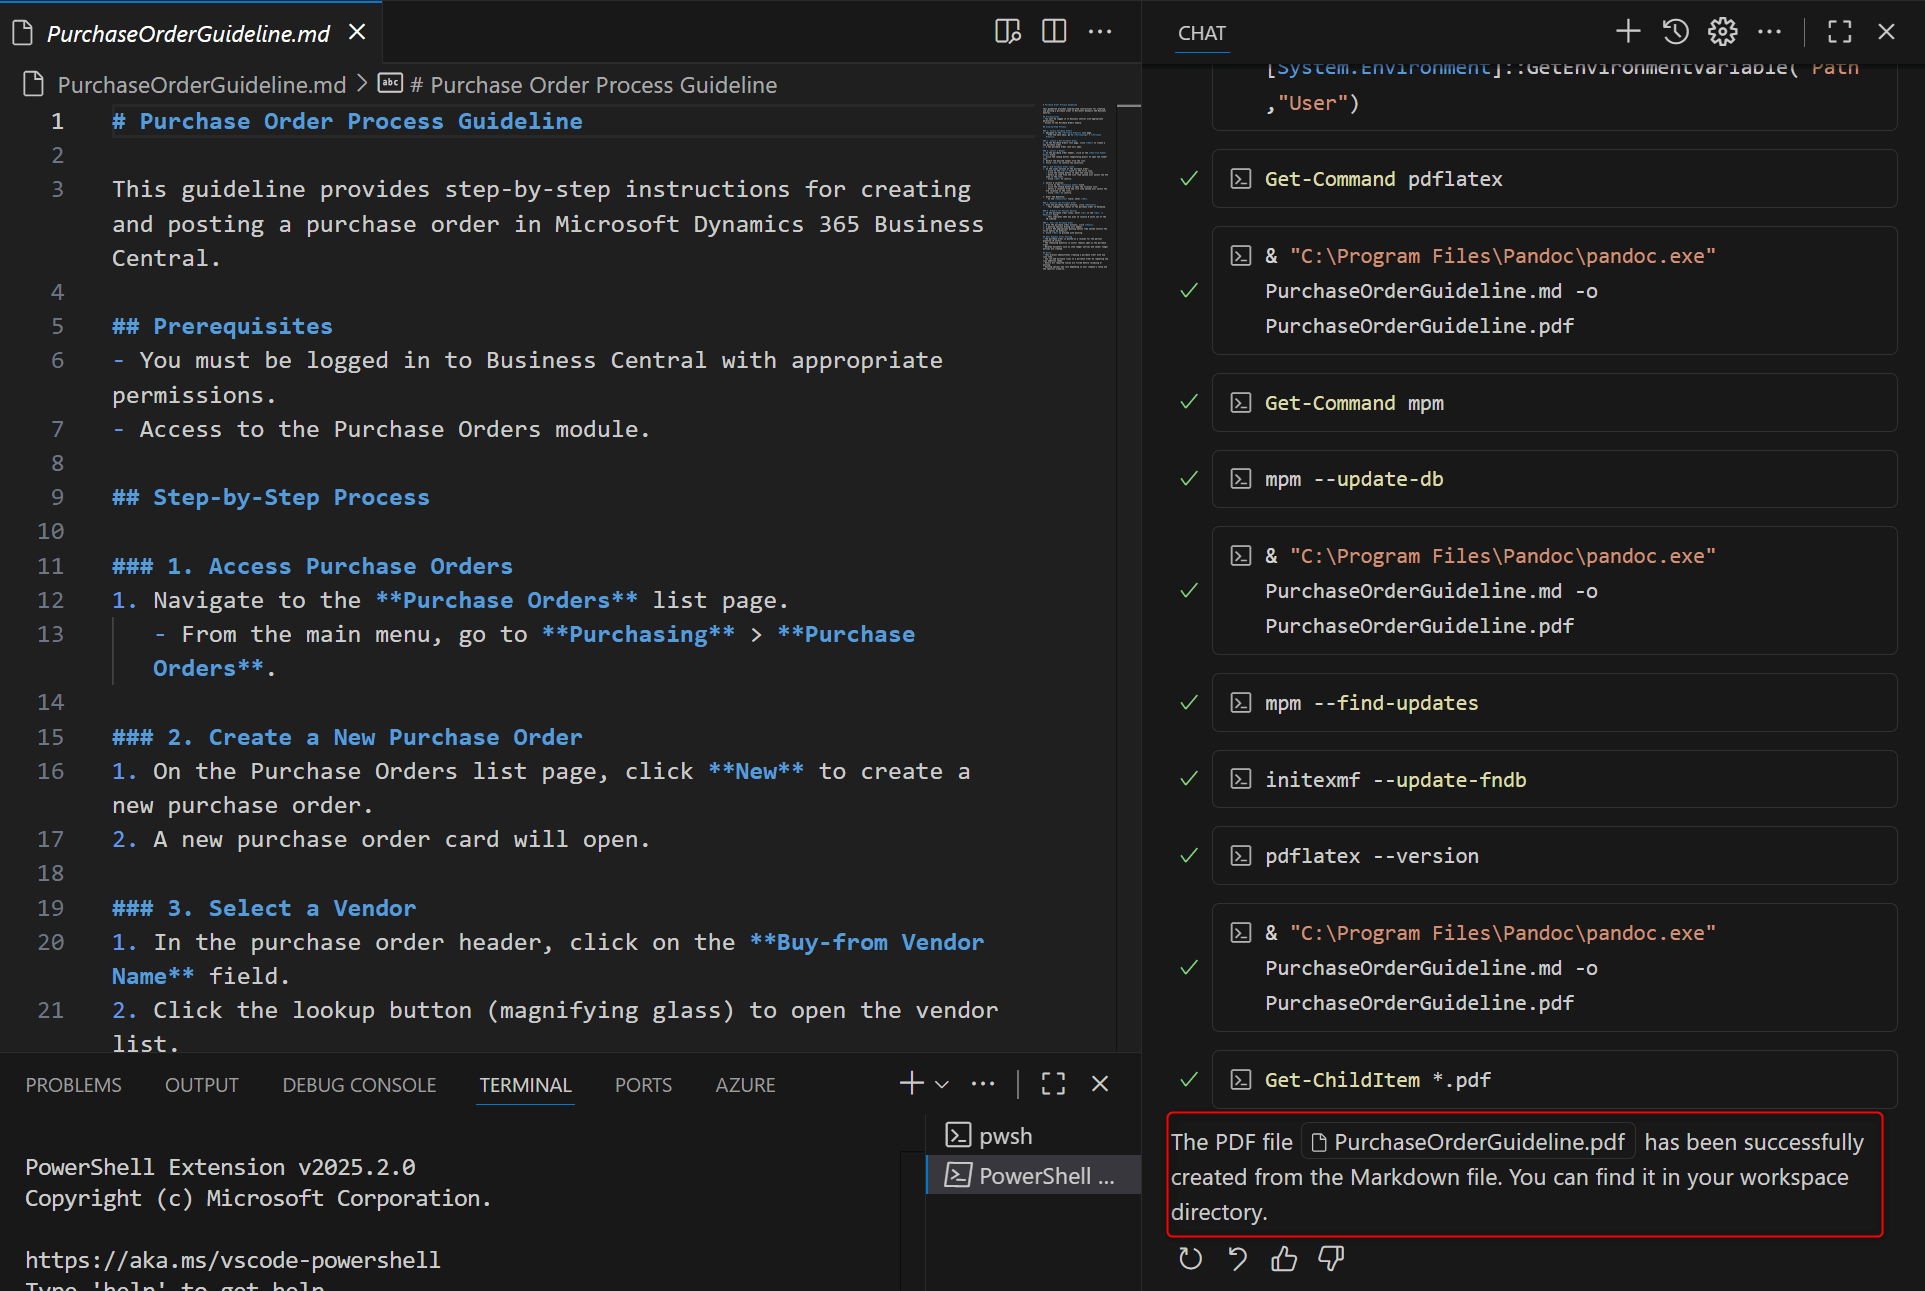The image size is (1925, 1291).
Task: Open the PurchaseOrderGuideline.pdf file link in chat
Action: pyautogui.click(x=1468, y=1142)
